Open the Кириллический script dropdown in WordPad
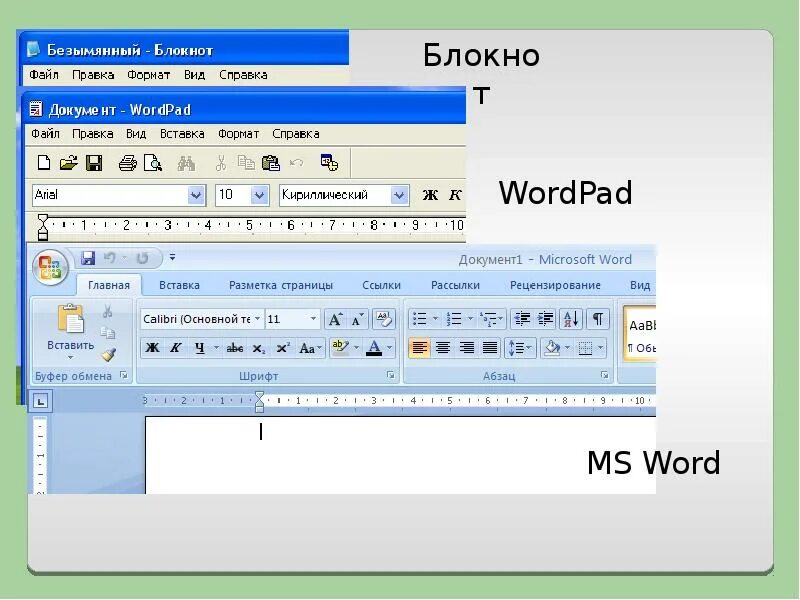This screenshot has width=800, height=600. 399,195
